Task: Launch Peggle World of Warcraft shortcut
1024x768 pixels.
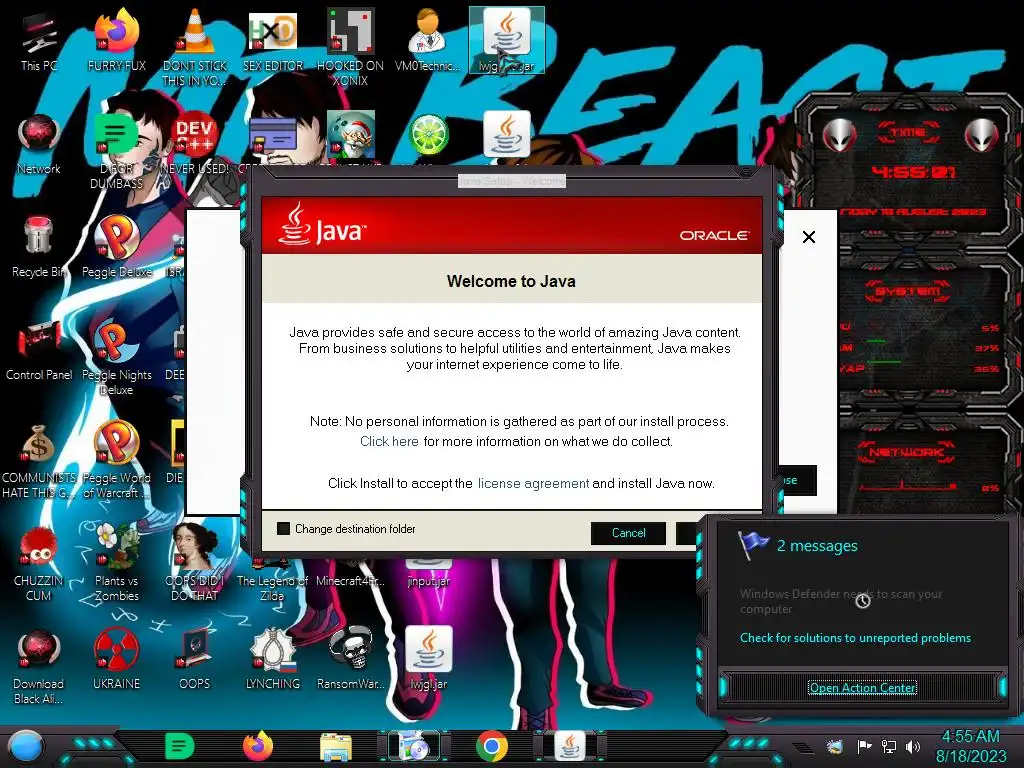Action: pyautogui.click(x=116, y=460)
